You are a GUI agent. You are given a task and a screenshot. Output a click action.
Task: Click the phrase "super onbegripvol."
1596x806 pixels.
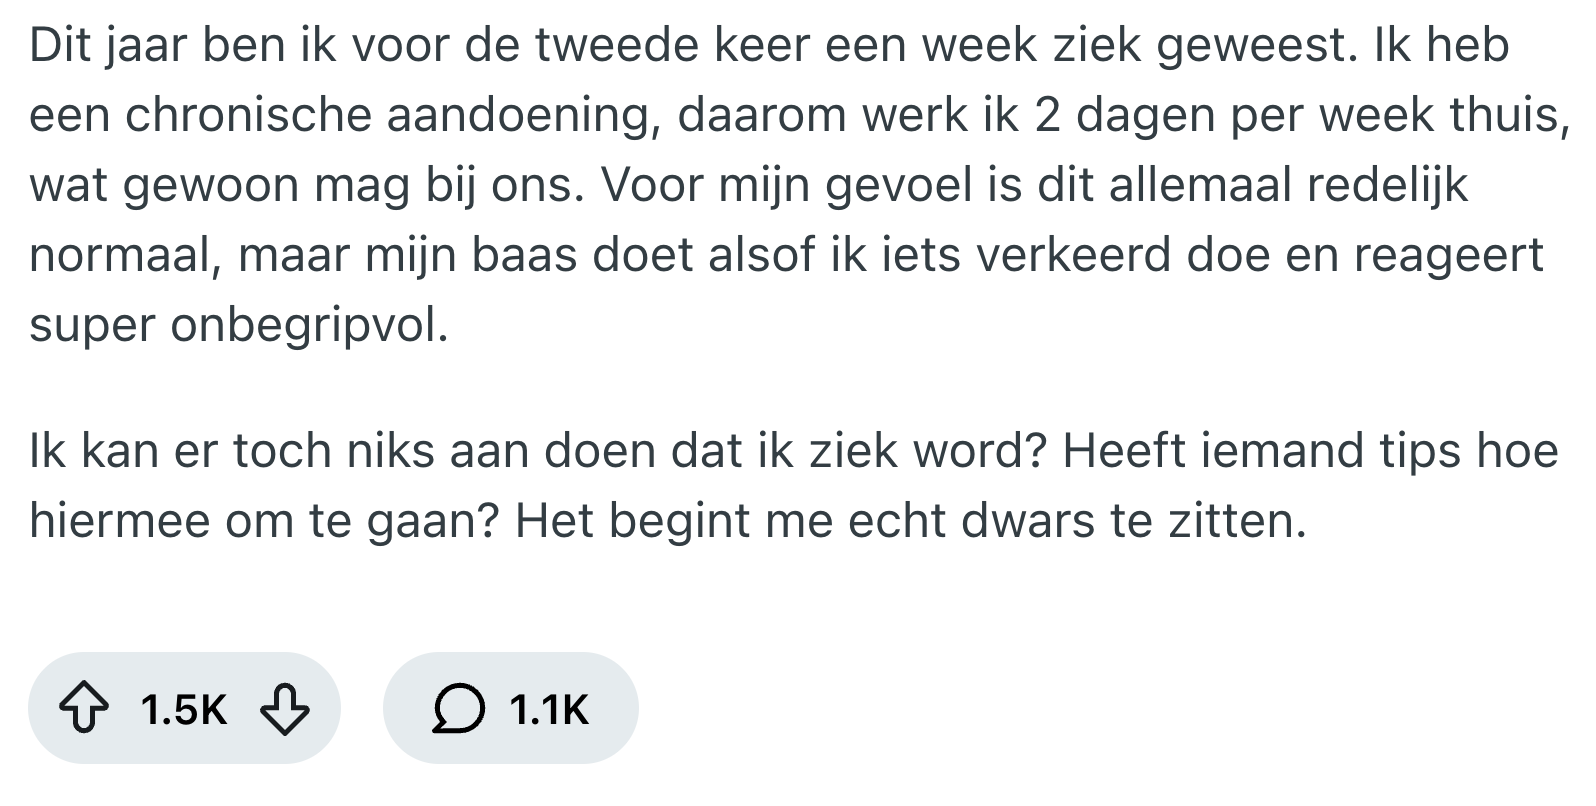pyautogui.click(x=238, y=326)
